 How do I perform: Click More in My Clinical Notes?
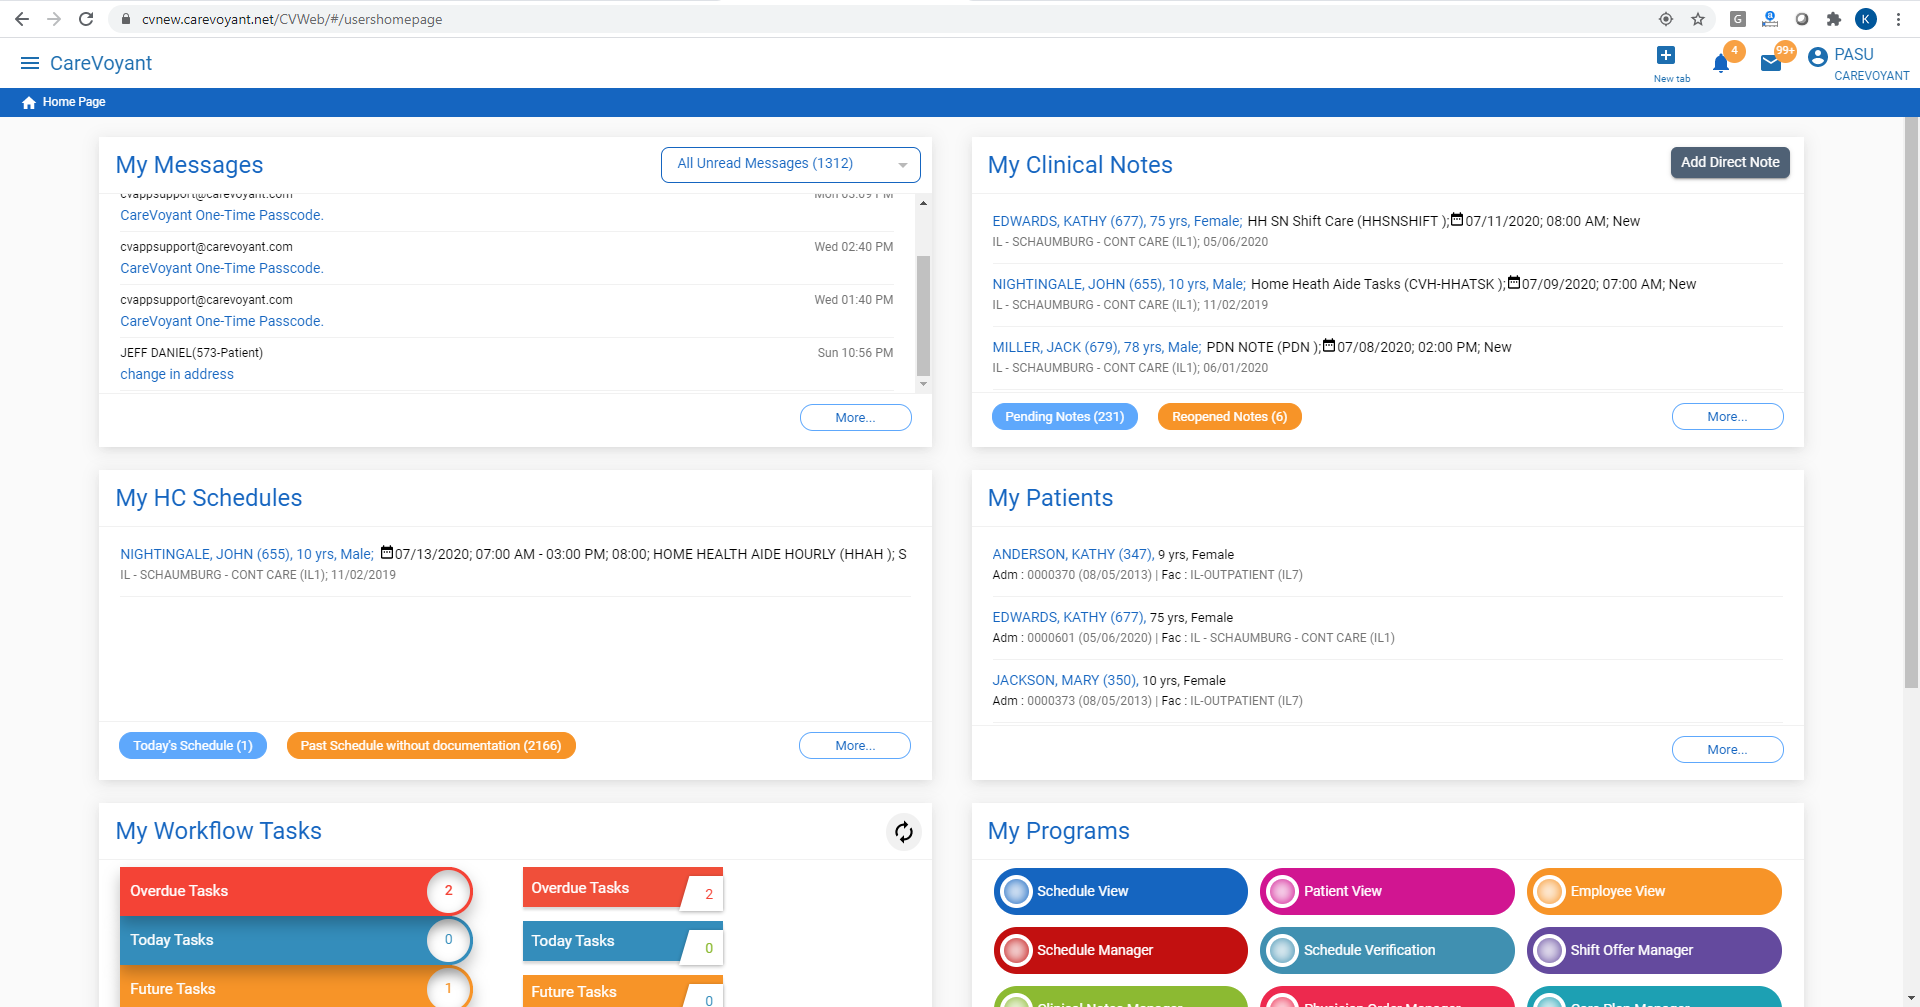point(1727,417)
